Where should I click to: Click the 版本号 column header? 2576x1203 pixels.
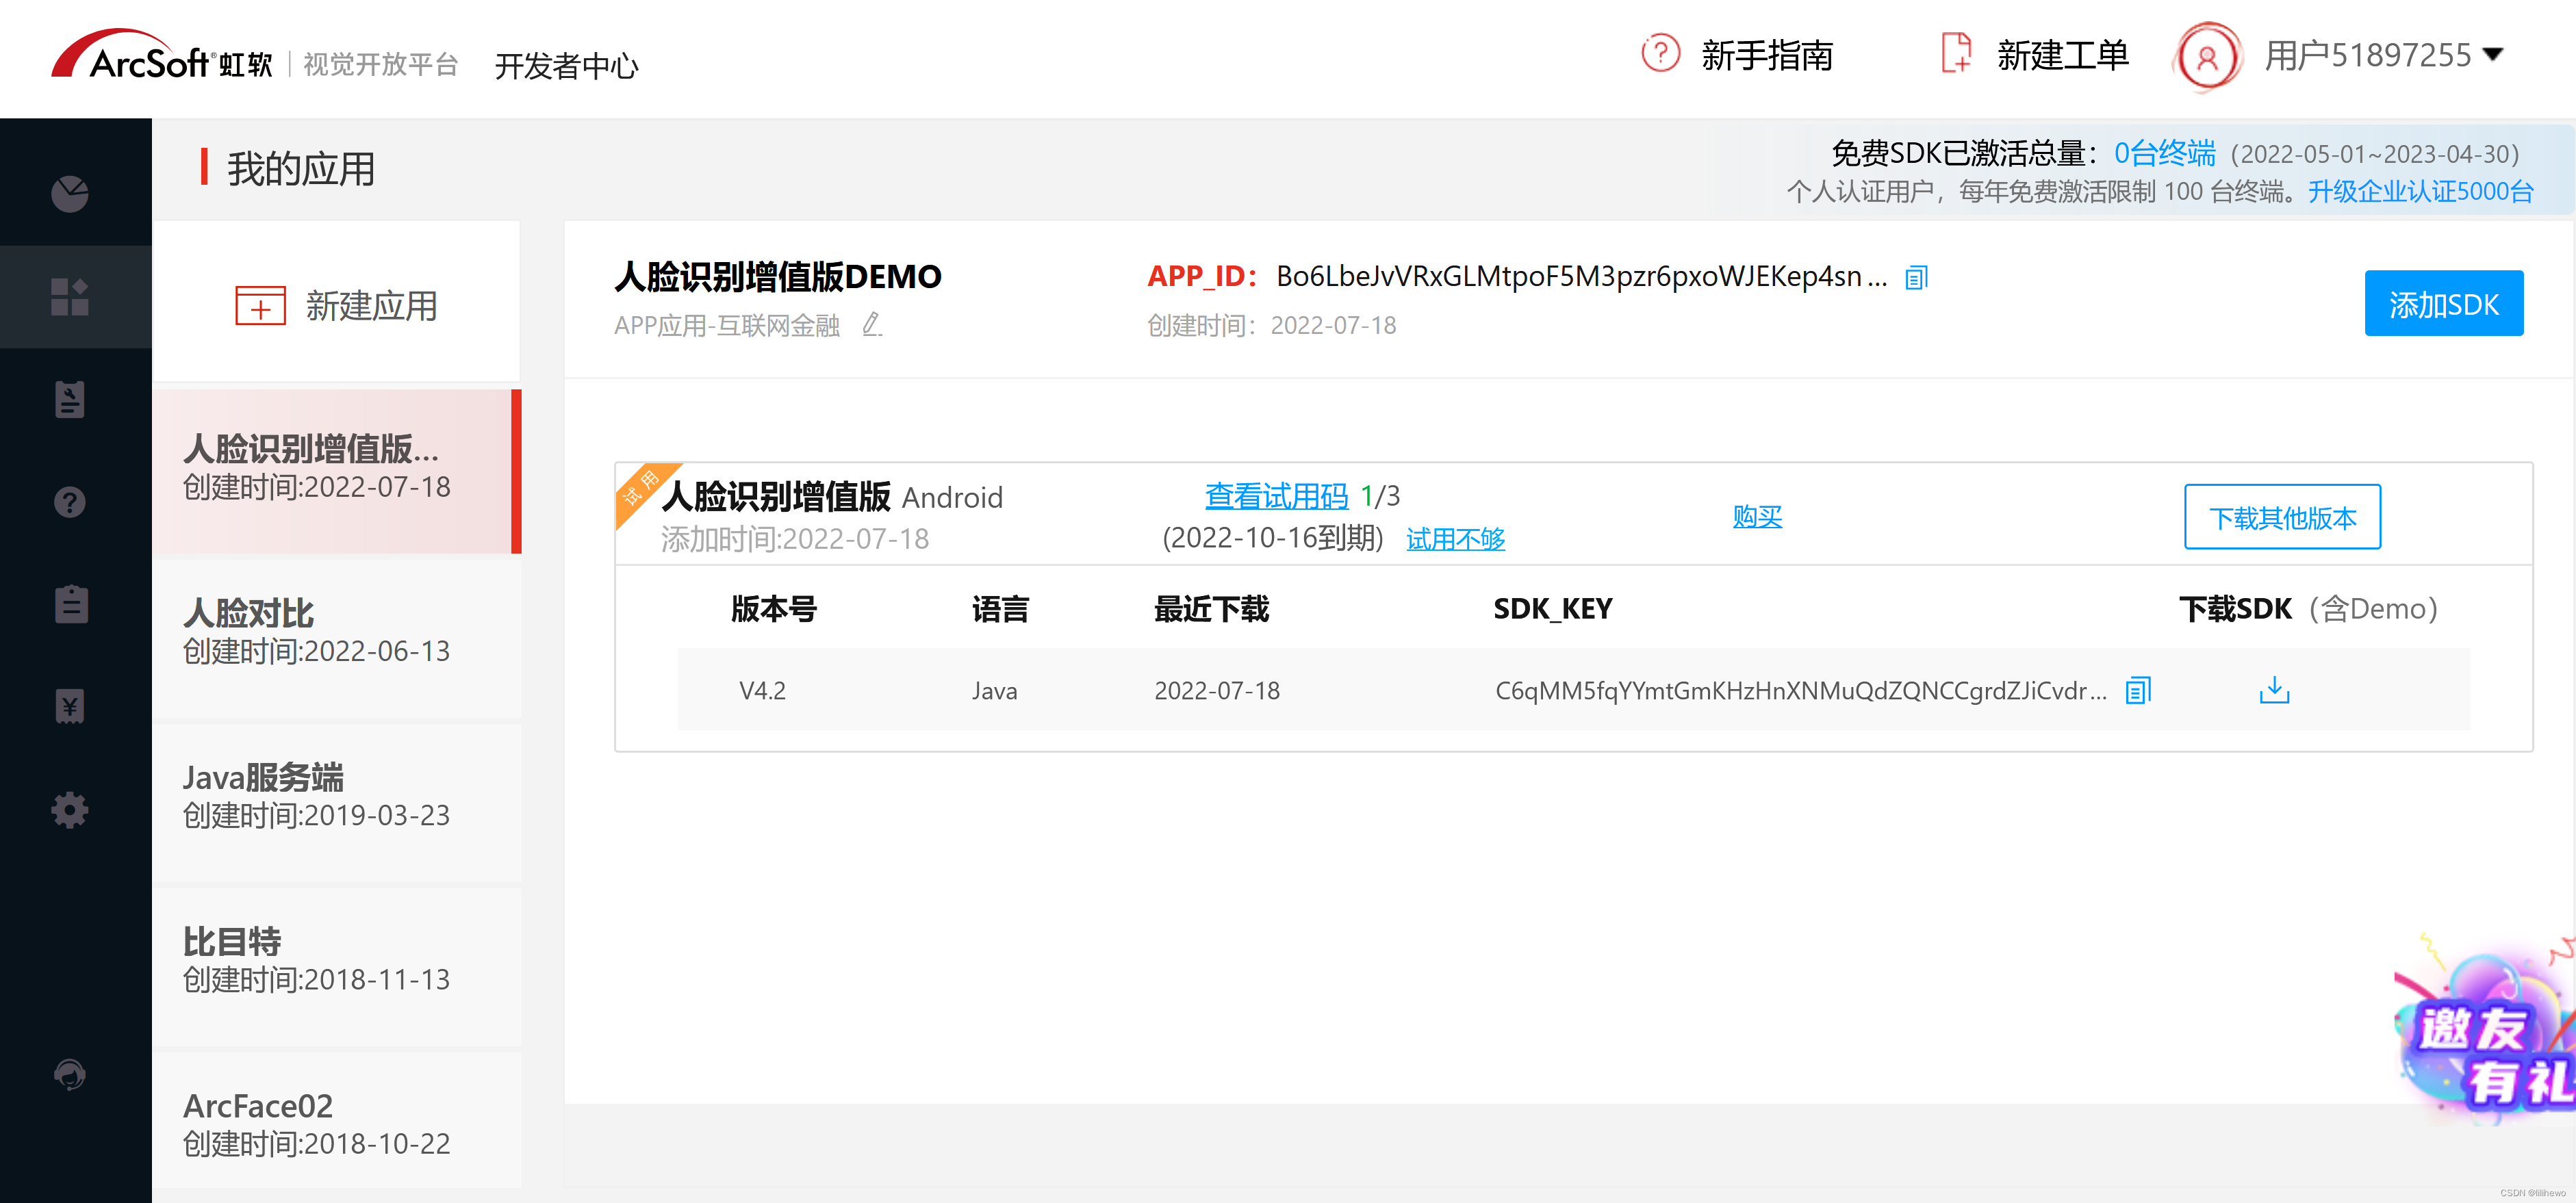click(x=774, y=609)
